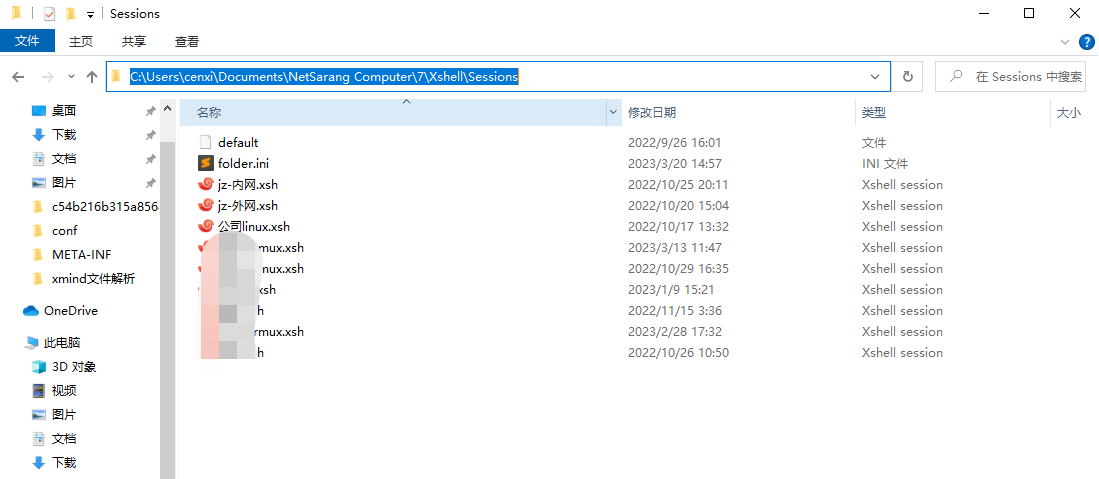The image size is (1099, 479).
Task: Click the 视频 film icon
Action: (39, 391)
